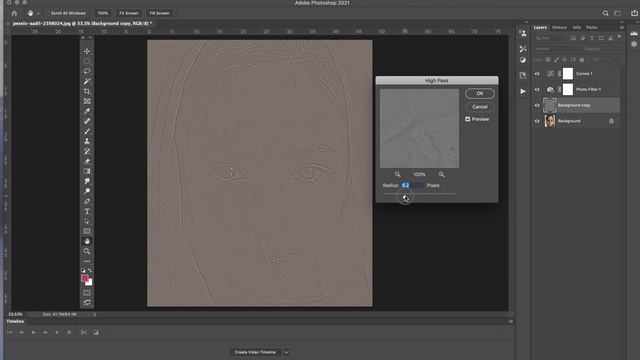Play the timeline
The height and width of the screenshot is (360, 640).
[x=33, y=333]
